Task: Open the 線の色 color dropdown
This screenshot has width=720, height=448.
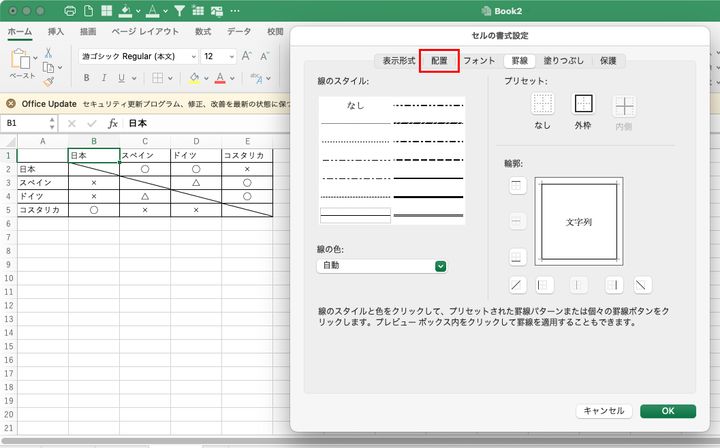Action: tap(440, 266)
